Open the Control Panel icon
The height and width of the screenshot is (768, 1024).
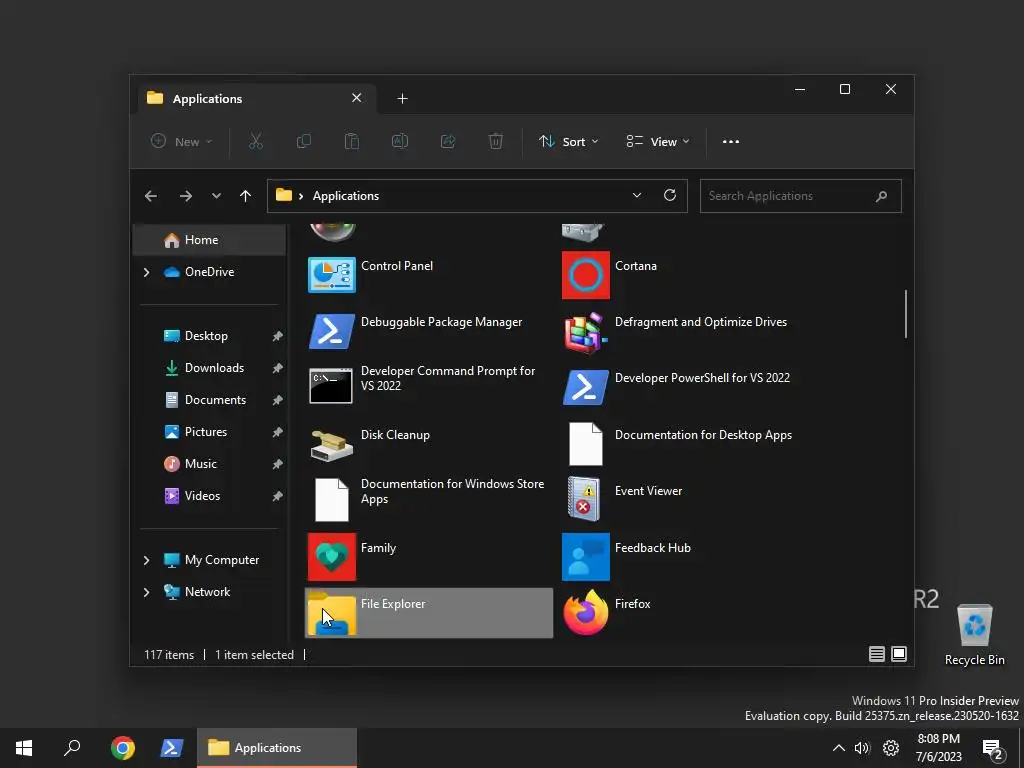tap(332, 275)
